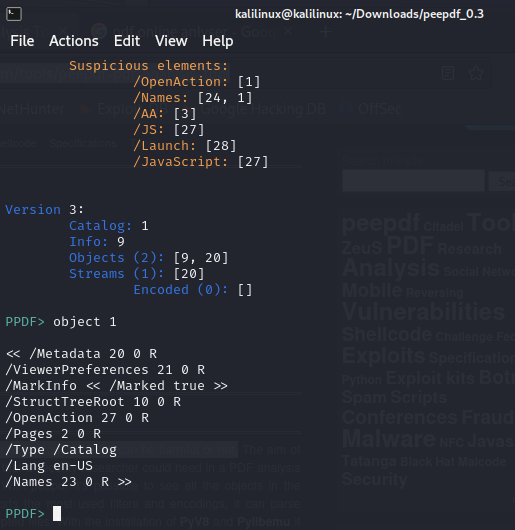Click the '/ViewerPreferences 21 0 R' line
Viewport: 515px width, 530px height.
click(105, 370)
